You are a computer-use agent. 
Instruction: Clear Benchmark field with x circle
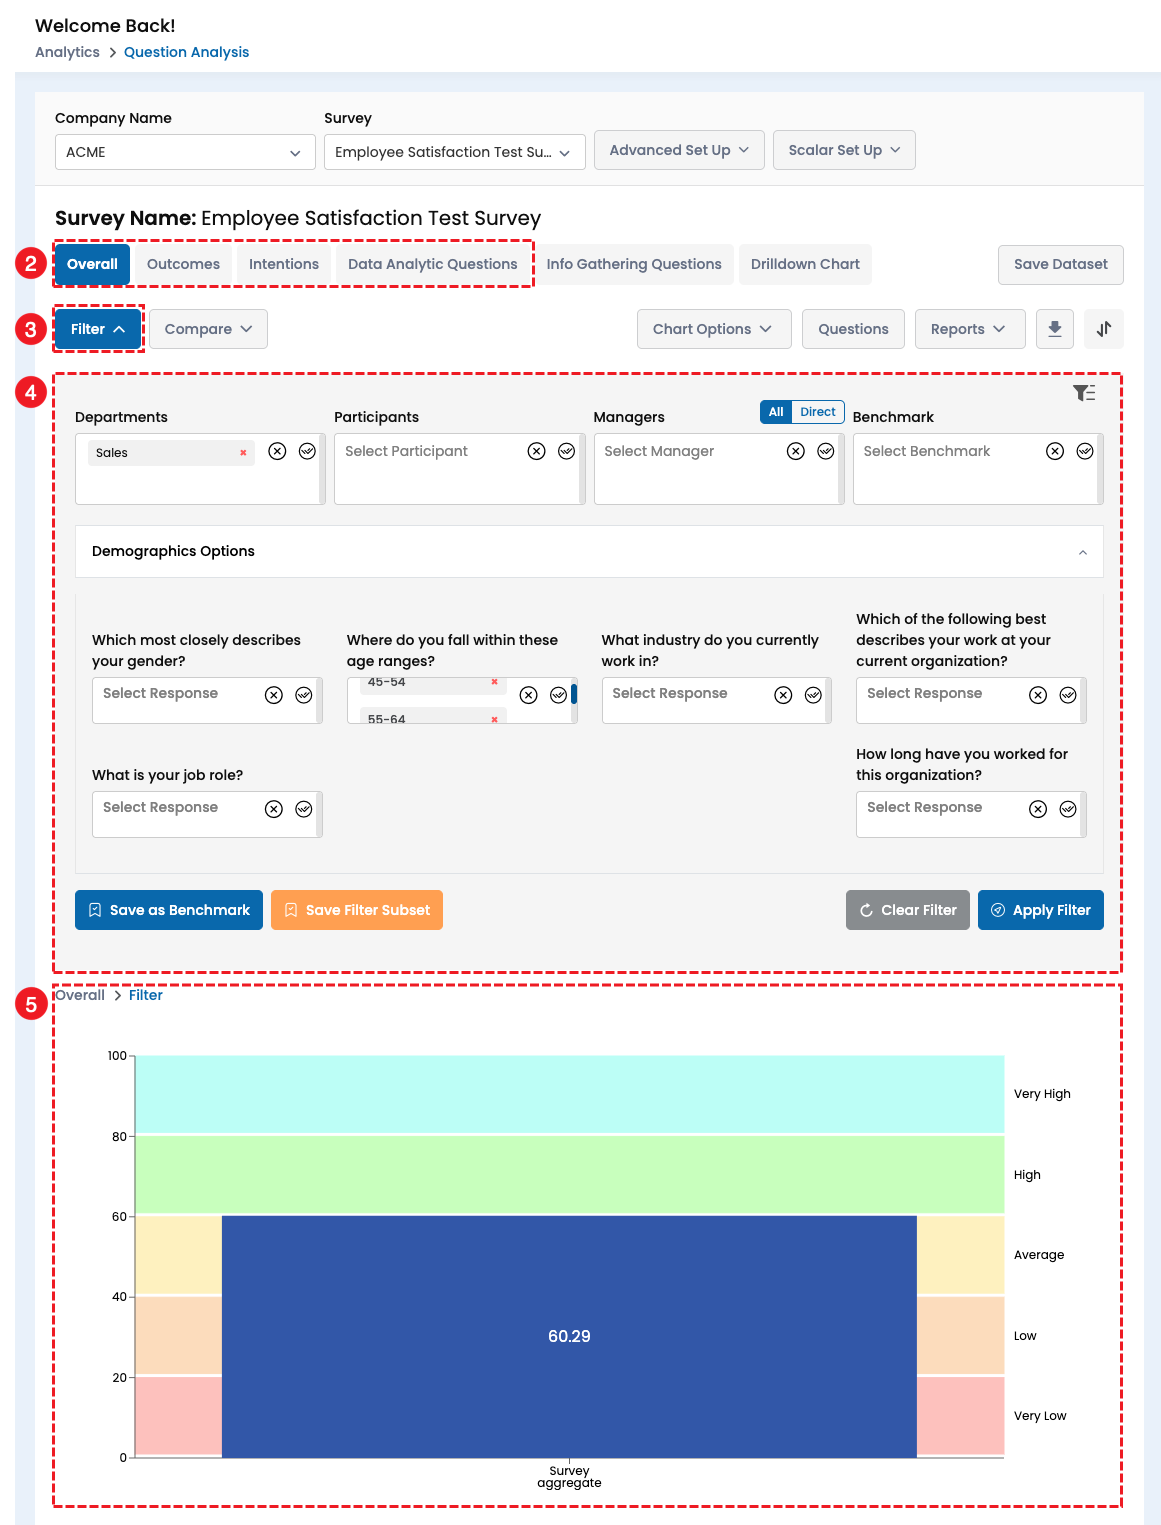click(1055, 451)
